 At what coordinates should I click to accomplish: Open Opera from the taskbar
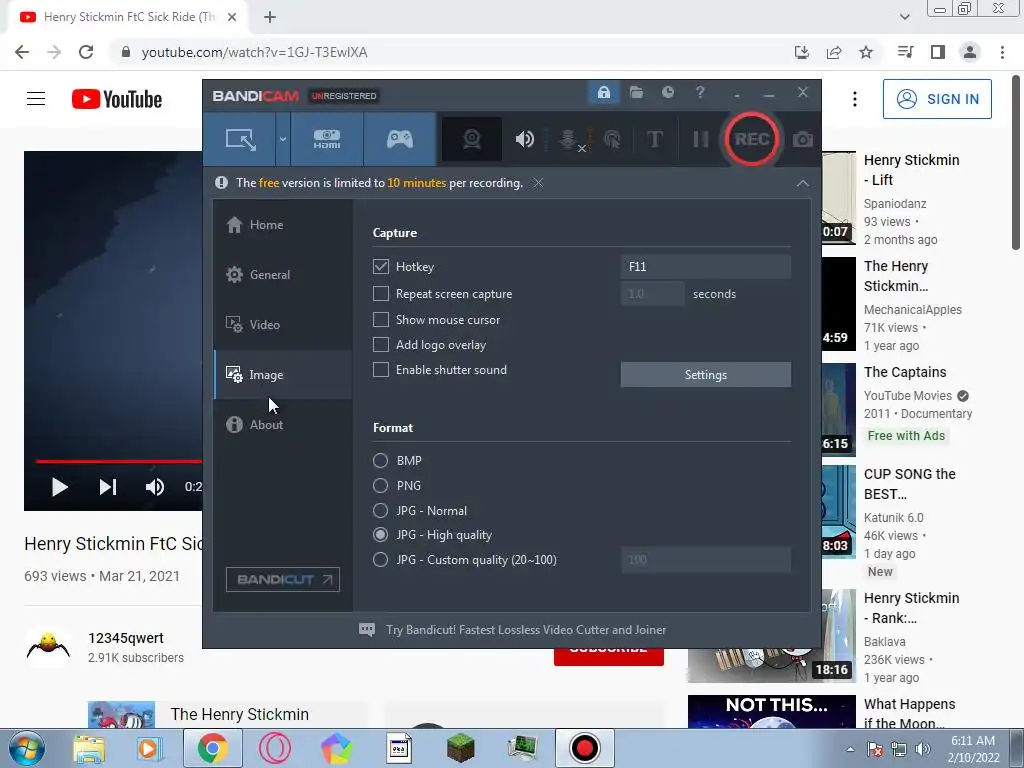pos(274,748)
